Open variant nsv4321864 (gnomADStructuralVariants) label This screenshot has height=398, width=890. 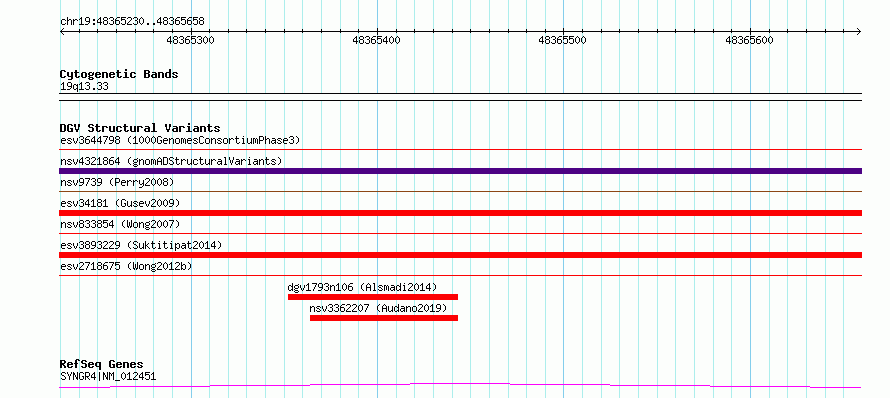tap(171, 161)
